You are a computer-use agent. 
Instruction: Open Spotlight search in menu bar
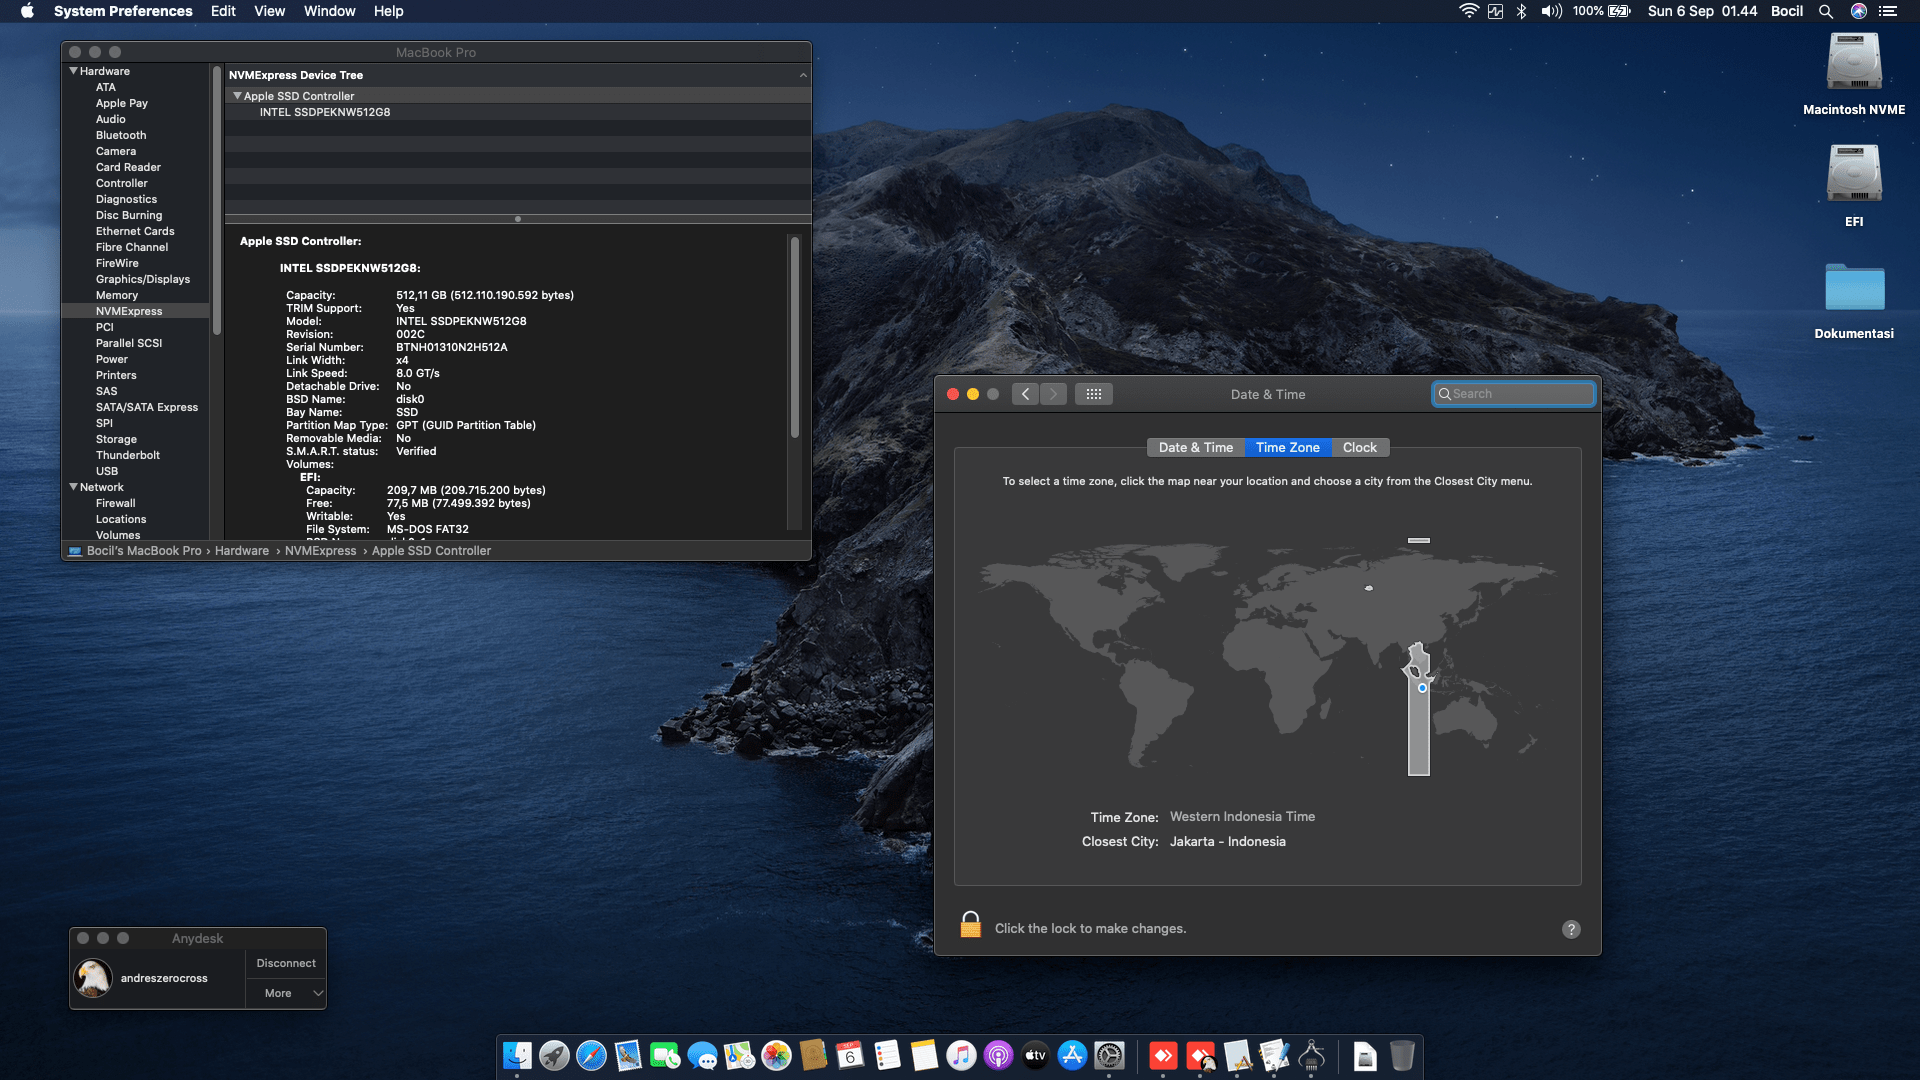tap(1826, 11)
